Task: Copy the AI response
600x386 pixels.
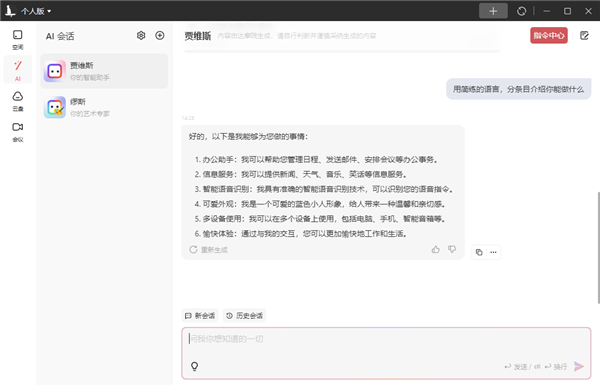Action: tap(479, 252)
